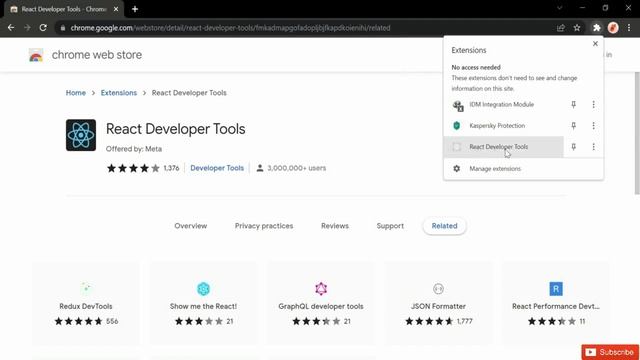Open the GraphQL developer tools card
This screenshot has width=640, height=360.
[x=321, y=304]
